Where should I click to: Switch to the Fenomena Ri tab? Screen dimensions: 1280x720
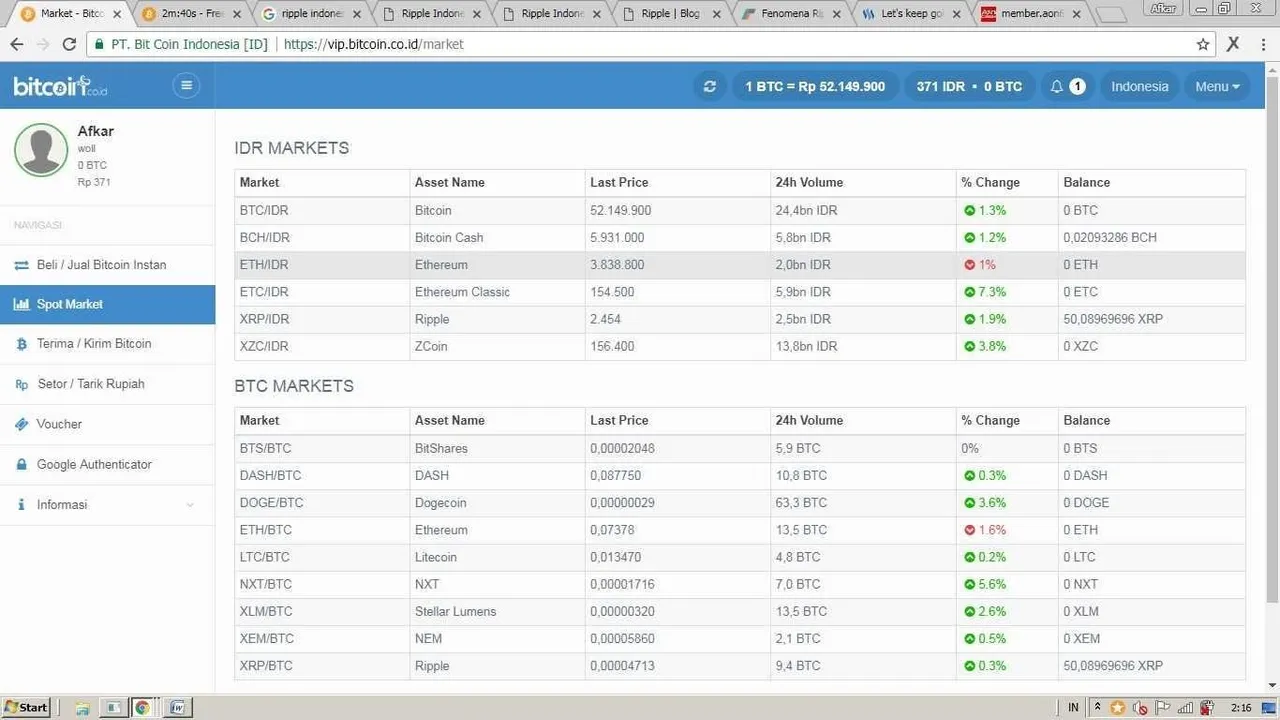[790, 14]
